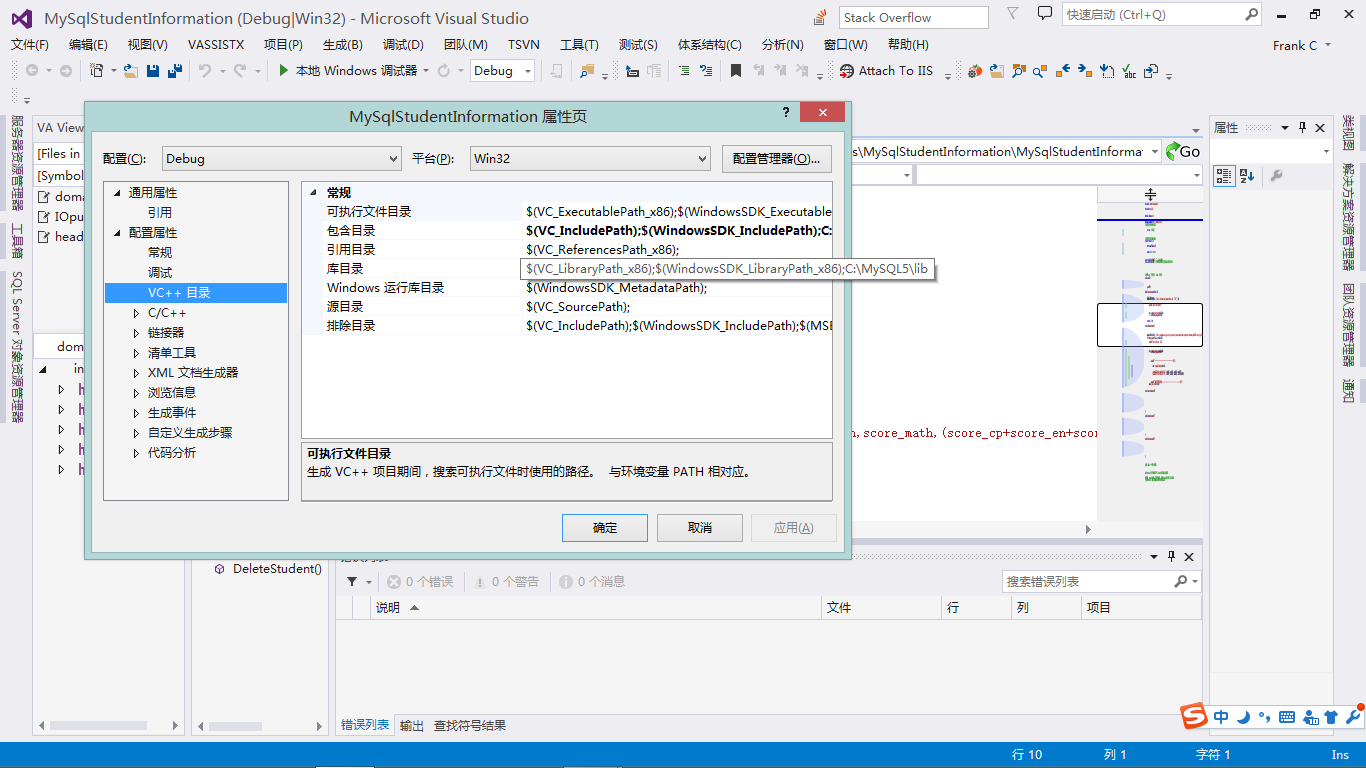Click the feedback speech bubble icon in title bar
Image resolution: width=1366 pixels, height=768 pixels.
[1045, 14]
